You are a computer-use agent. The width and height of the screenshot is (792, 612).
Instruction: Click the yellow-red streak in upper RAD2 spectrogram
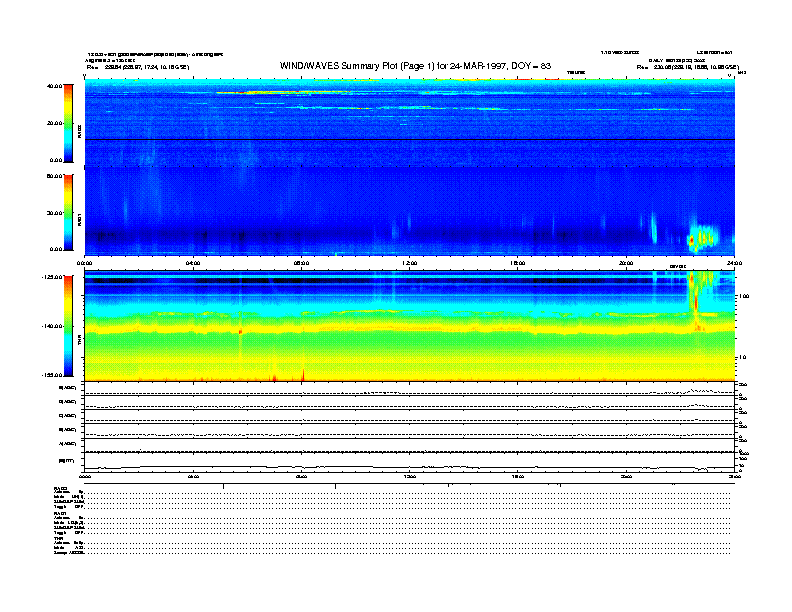pyautogui.click(x=283, y=92)
